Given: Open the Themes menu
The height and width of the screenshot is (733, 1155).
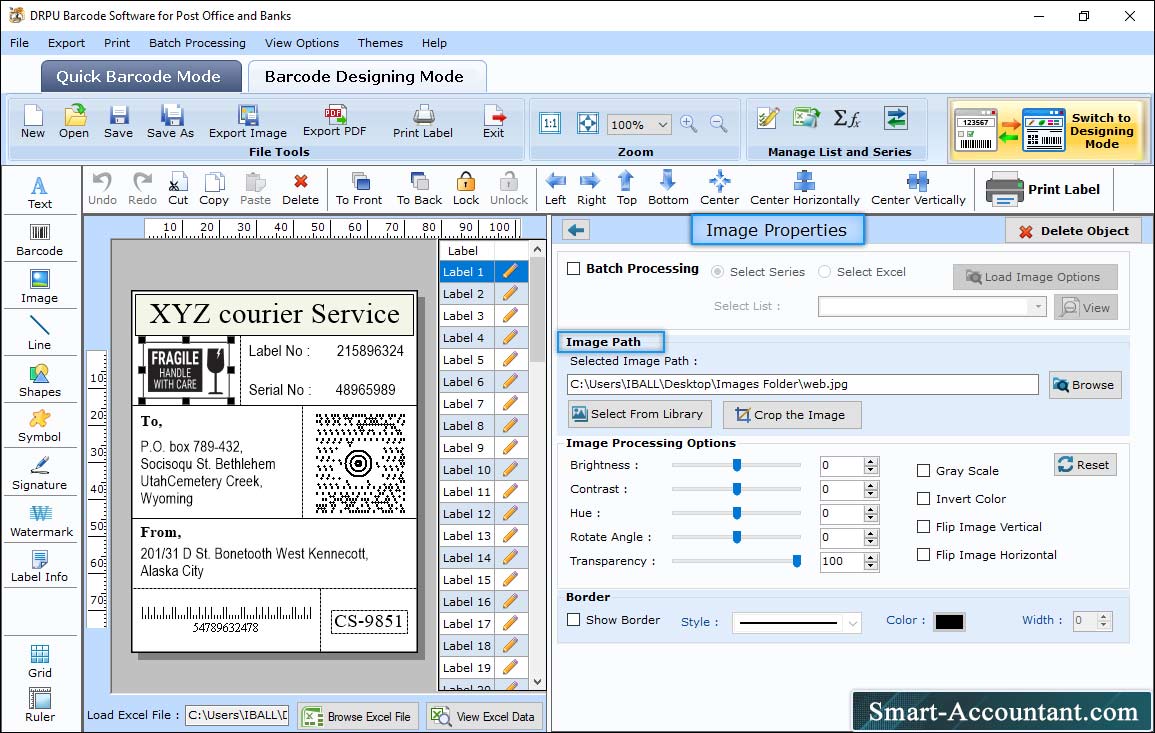Looking at the screenshot, I should [x=380, y=43].
